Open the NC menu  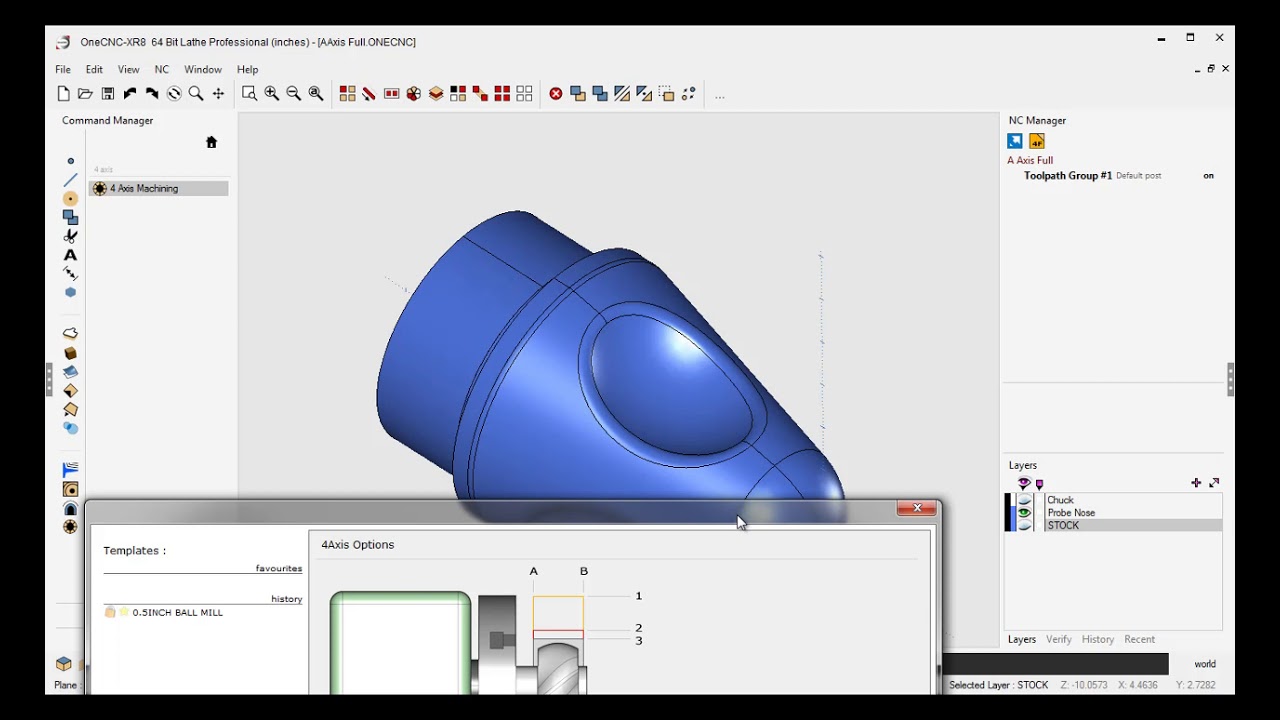pyautogui.click(x=162, y=70)
